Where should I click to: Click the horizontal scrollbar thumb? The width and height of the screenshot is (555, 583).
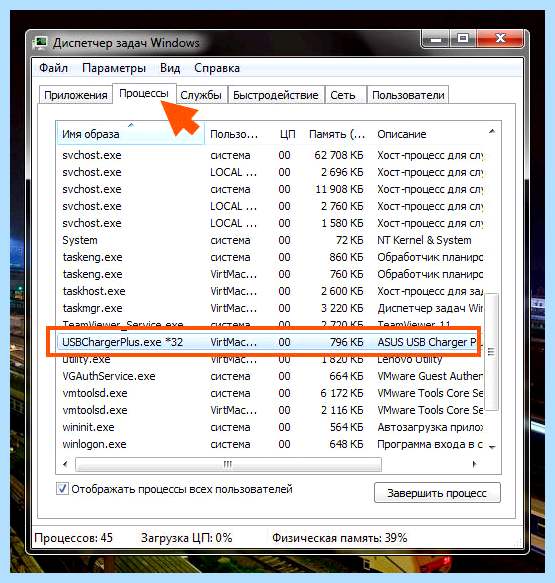(228, 464)
